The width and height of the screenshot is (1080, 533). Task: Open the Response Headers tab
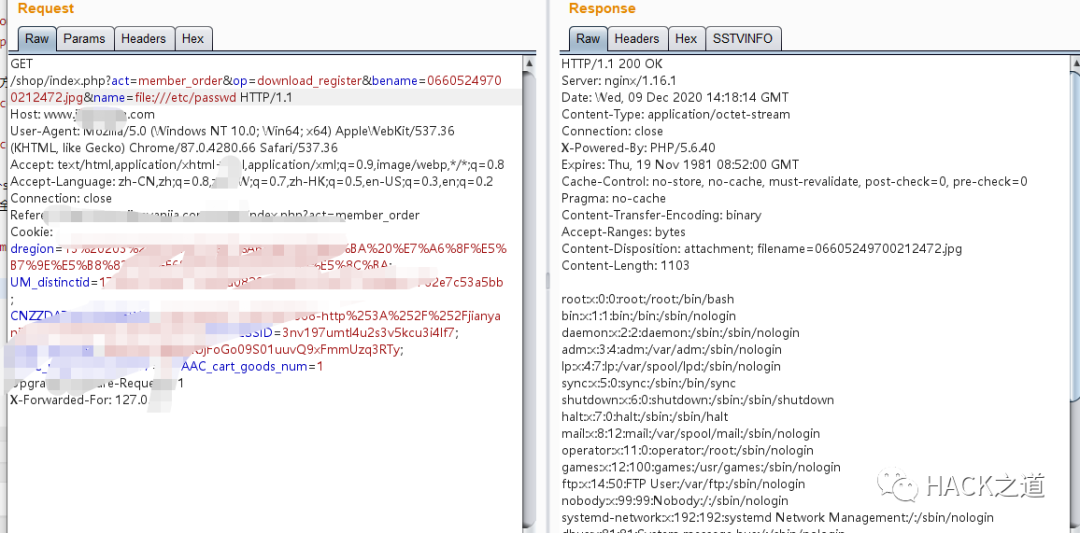(636, 39)
